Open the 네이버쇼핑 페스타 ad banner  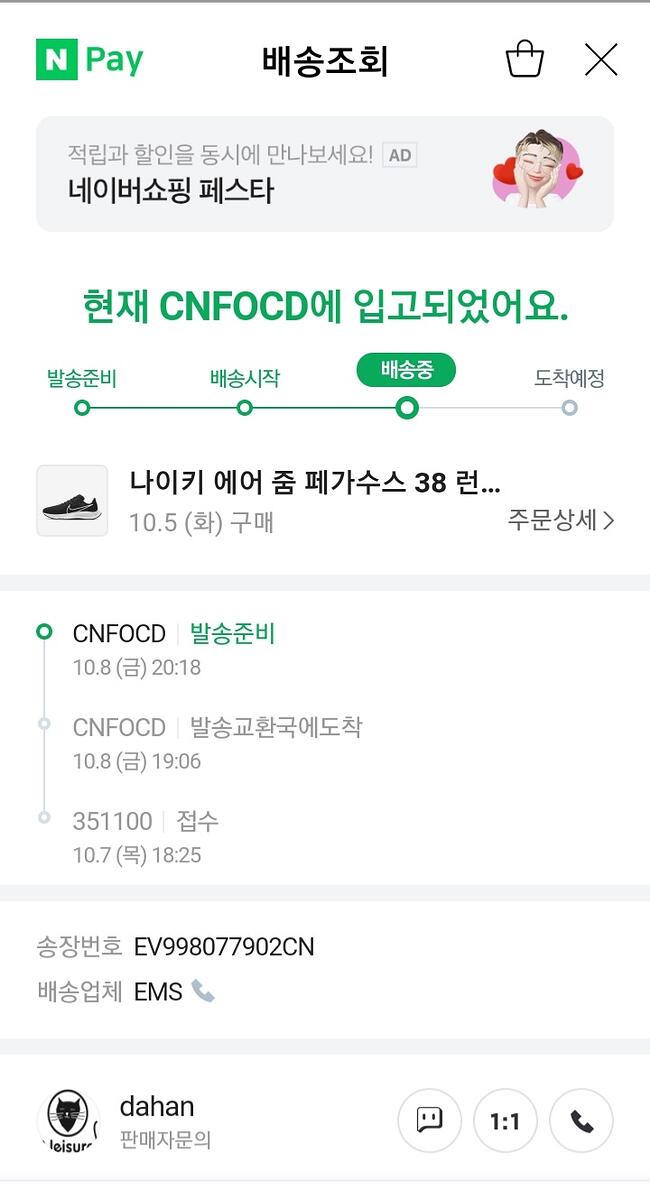pos(325,174)
